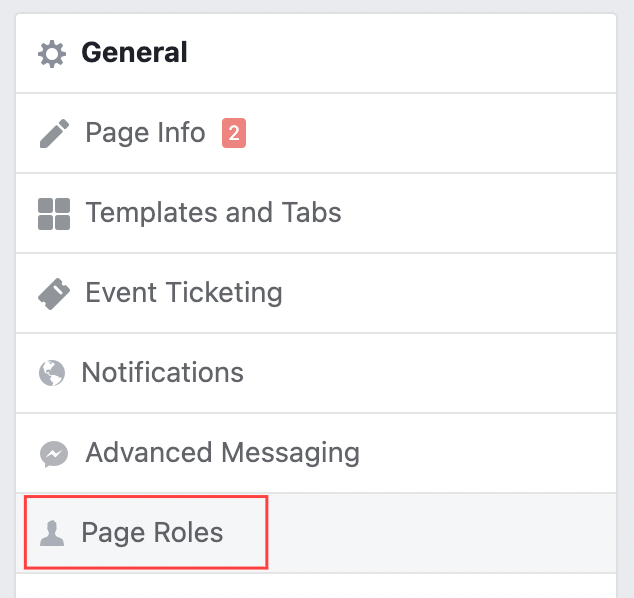Select the Advanced Messaging text label

click(222, 453)
